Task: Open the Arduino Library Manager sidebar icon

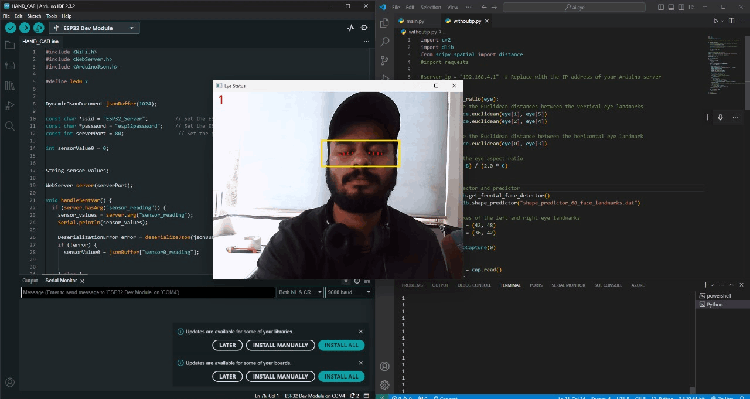Action: tap(10, 86)
